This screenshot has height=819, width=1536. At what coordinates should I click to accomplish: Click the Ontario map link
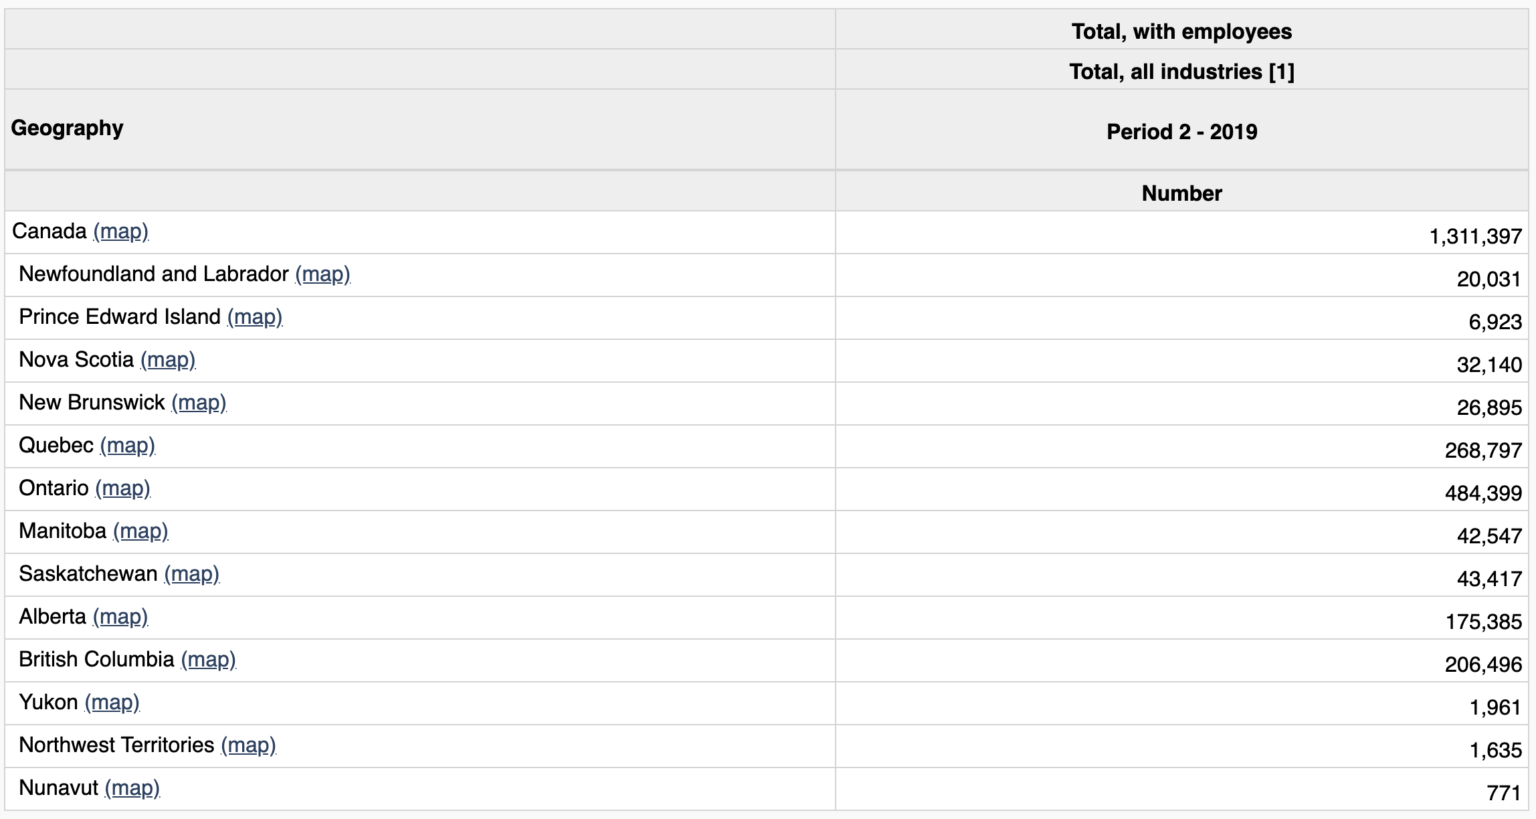pyautogui.click(x=123, y=488)
